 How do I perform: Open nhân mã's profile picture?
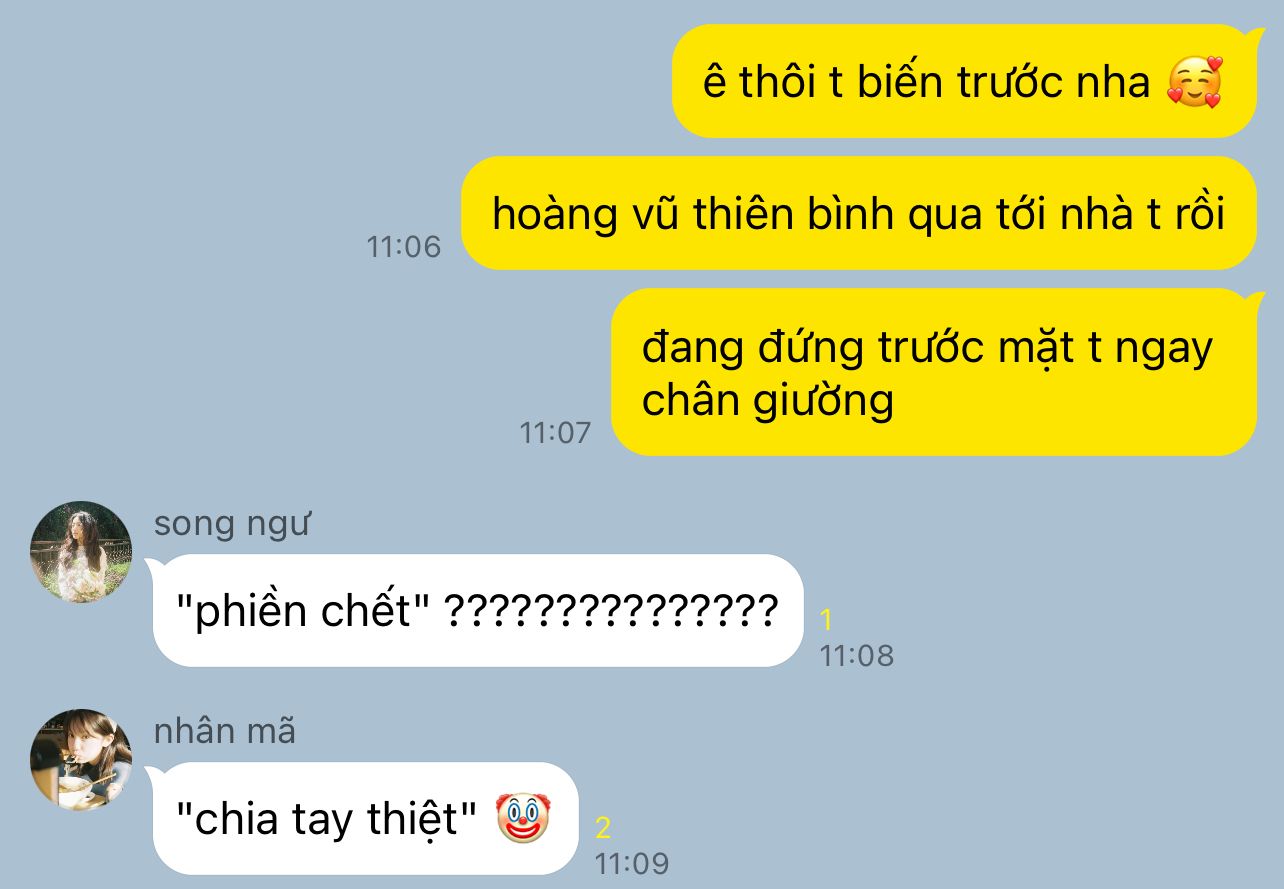pyautogui.click(x=81, y=760)
